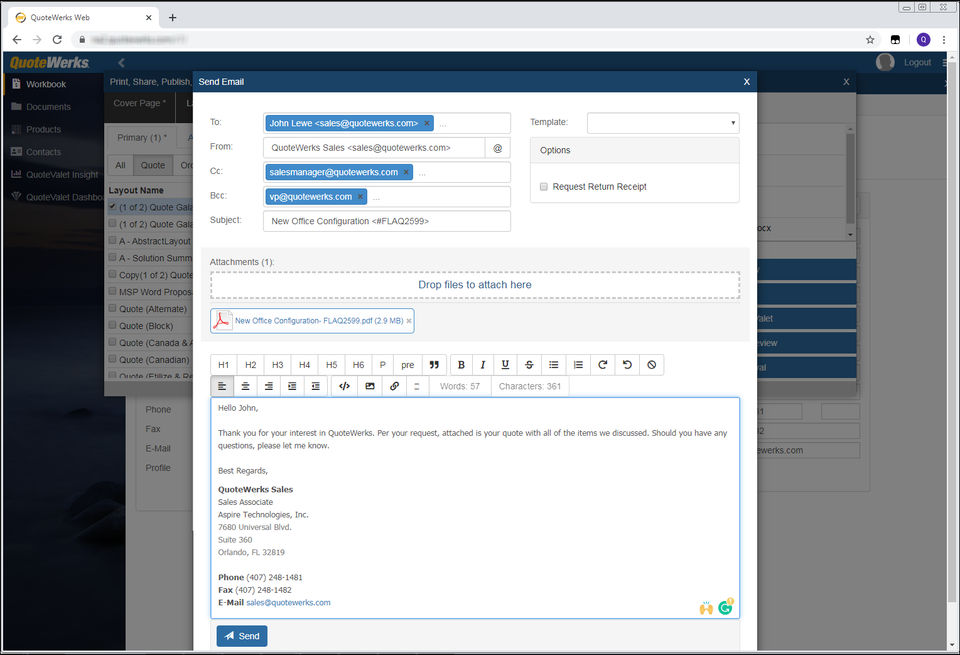Apply H3 heading format
This screenshot has height=655, width=960.
pos(277,365)
